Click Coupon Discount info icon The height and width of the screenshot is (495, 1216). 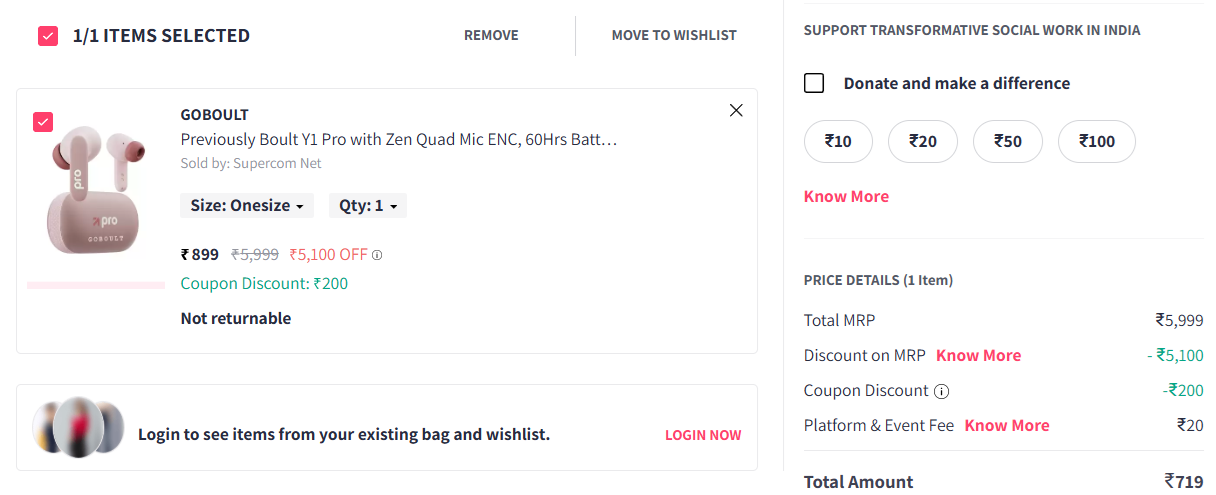[x=941, y=391]
